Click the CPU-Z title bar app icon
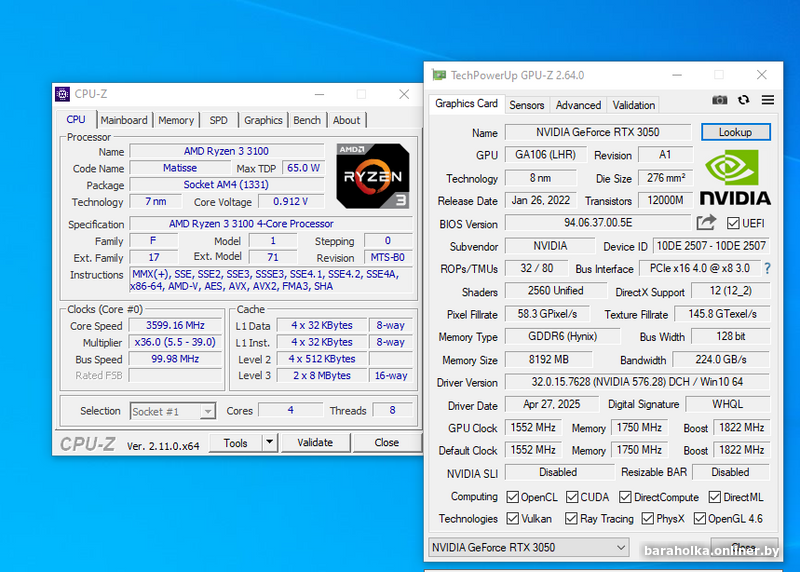 point(62,94)
